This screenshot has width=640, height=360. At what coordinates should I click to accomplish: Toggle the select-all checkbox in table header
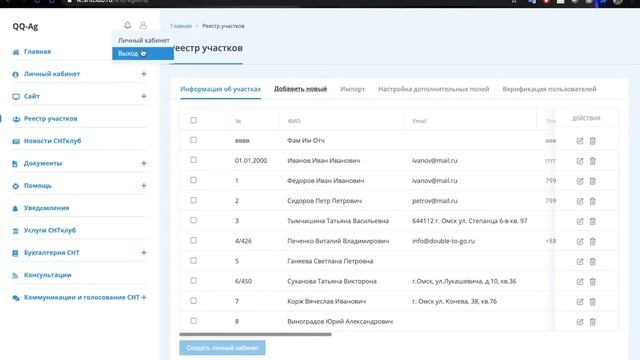(193, 120)
